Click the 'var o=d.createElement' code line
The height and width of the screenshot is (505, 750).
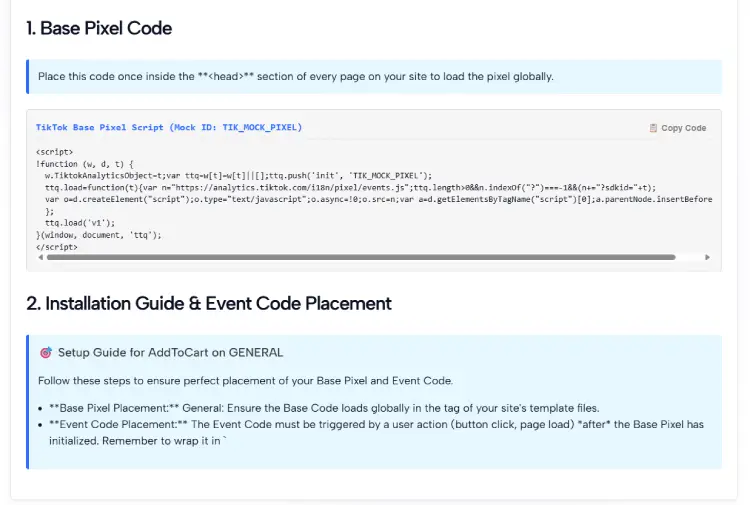pos(378,199)
